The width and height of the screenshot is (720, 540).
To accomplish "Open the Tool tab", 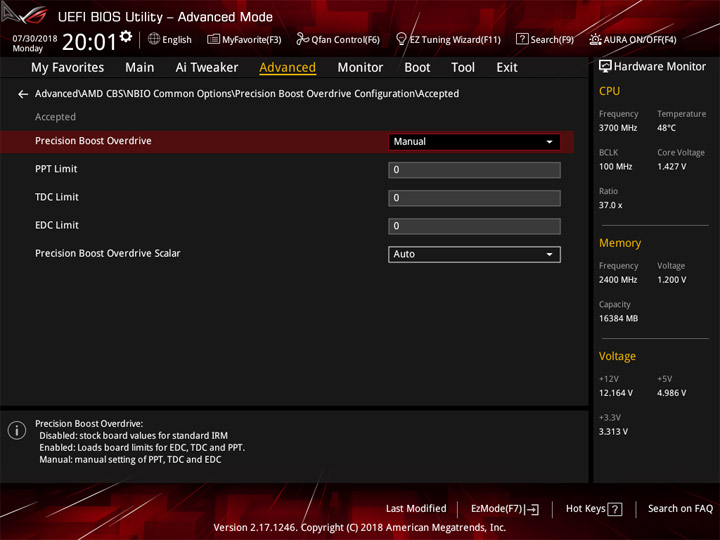I will tap(463, 68).
